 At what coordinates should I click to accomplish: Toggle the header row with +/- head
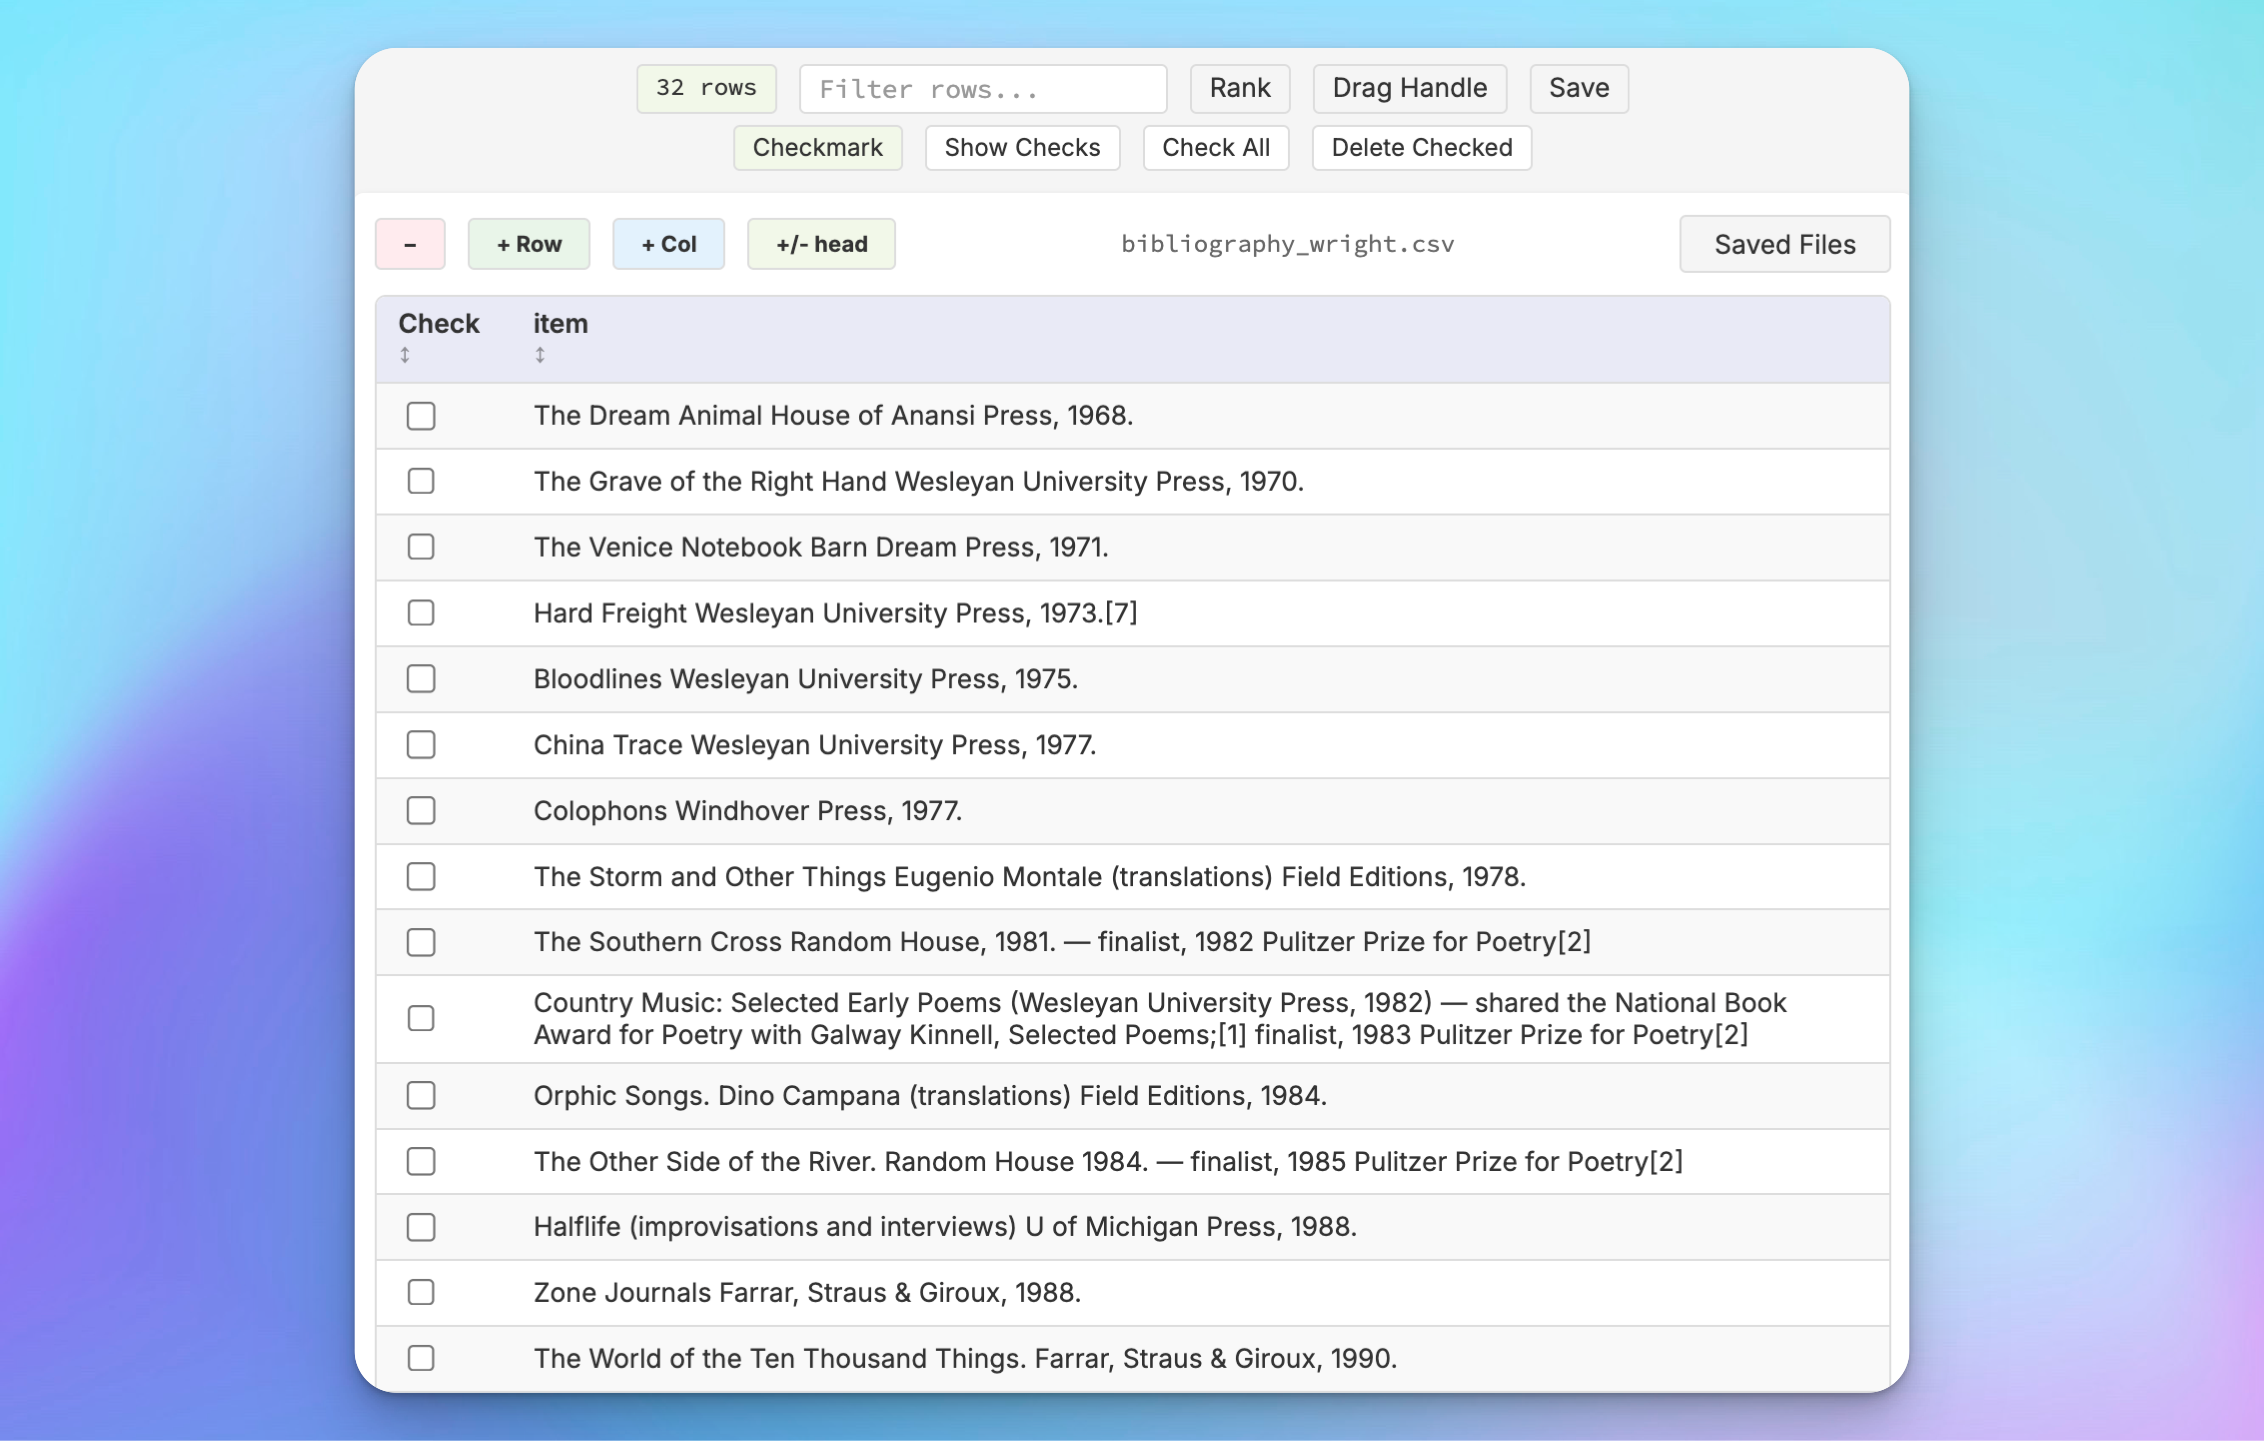pos(821,244)
